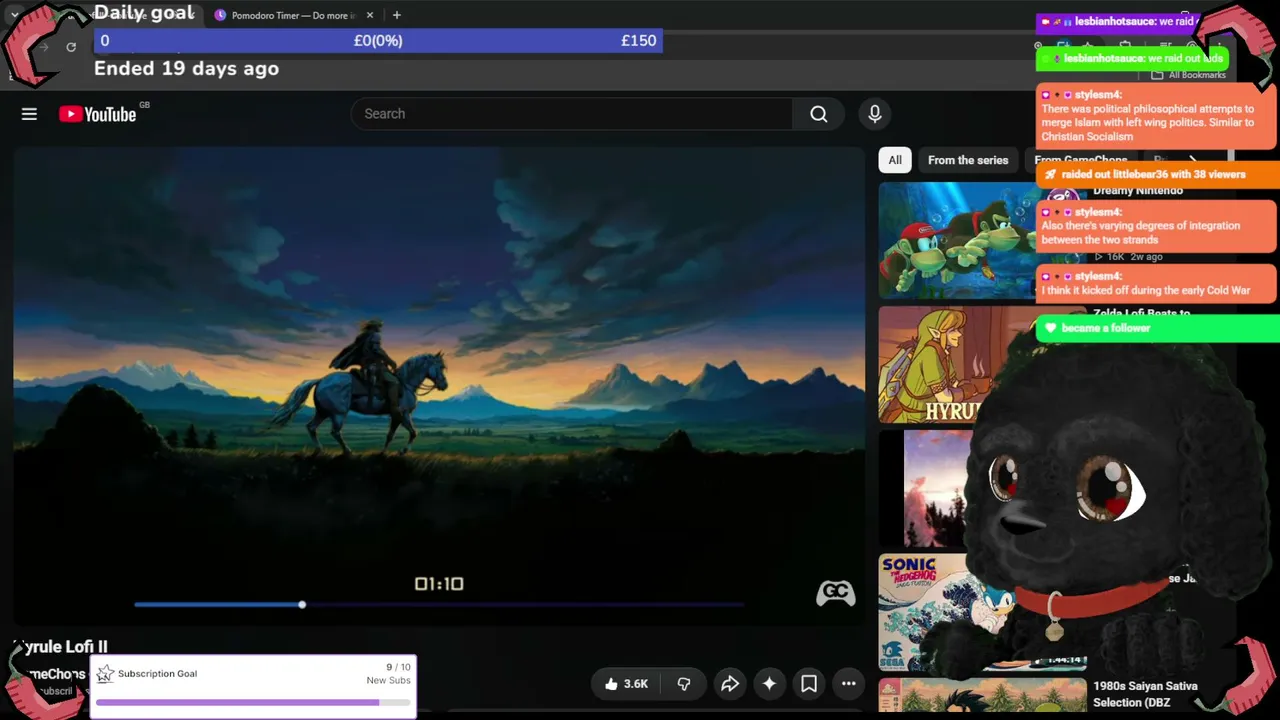Viewport: 1280px width, 720px height.
Task: Click the Hyrule Lofi video player
Action: click(x=439, y=386)
